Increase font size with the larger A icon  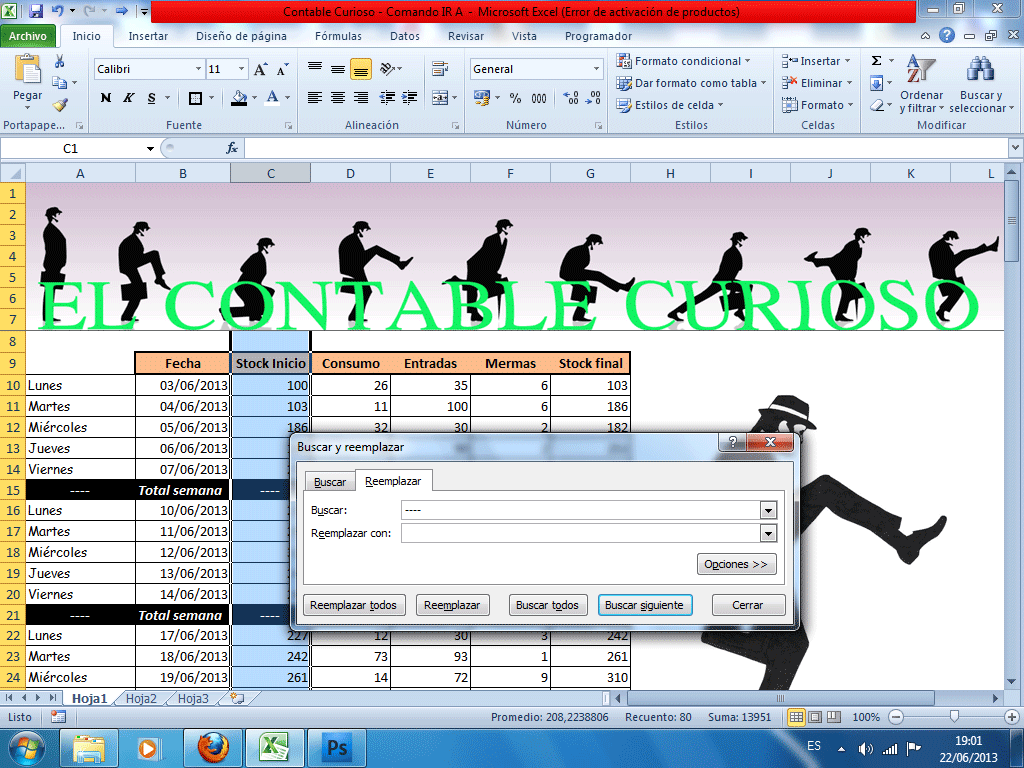260,69
